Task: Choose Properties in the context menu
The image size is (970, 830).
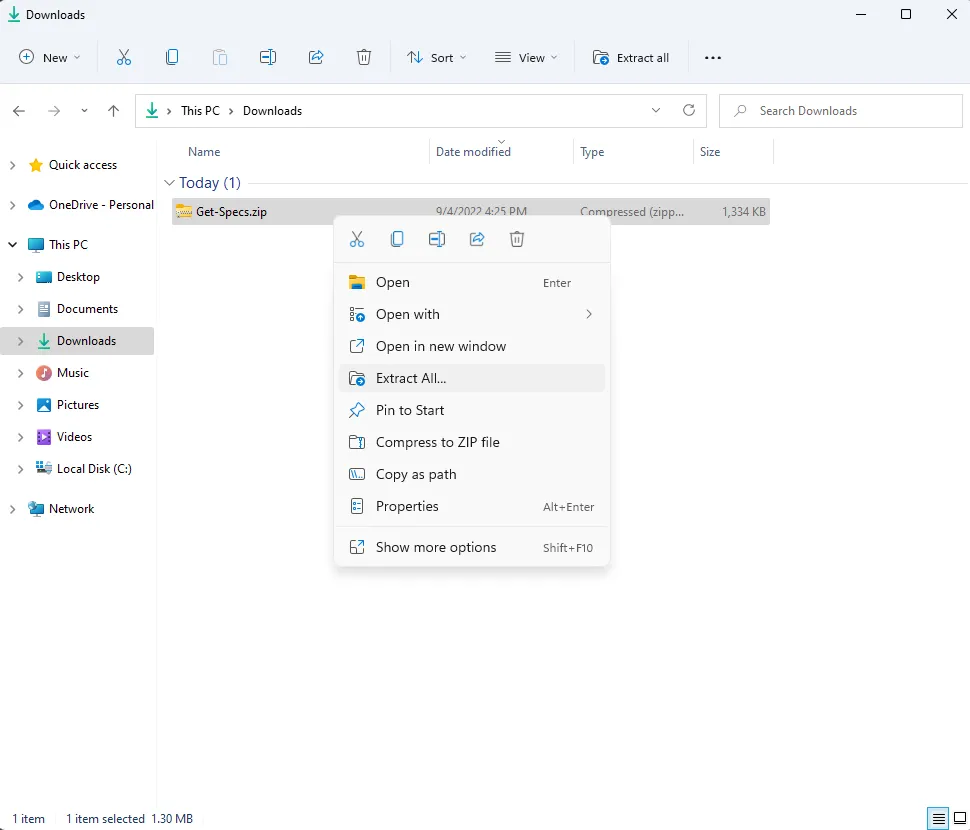Action: 407,506
